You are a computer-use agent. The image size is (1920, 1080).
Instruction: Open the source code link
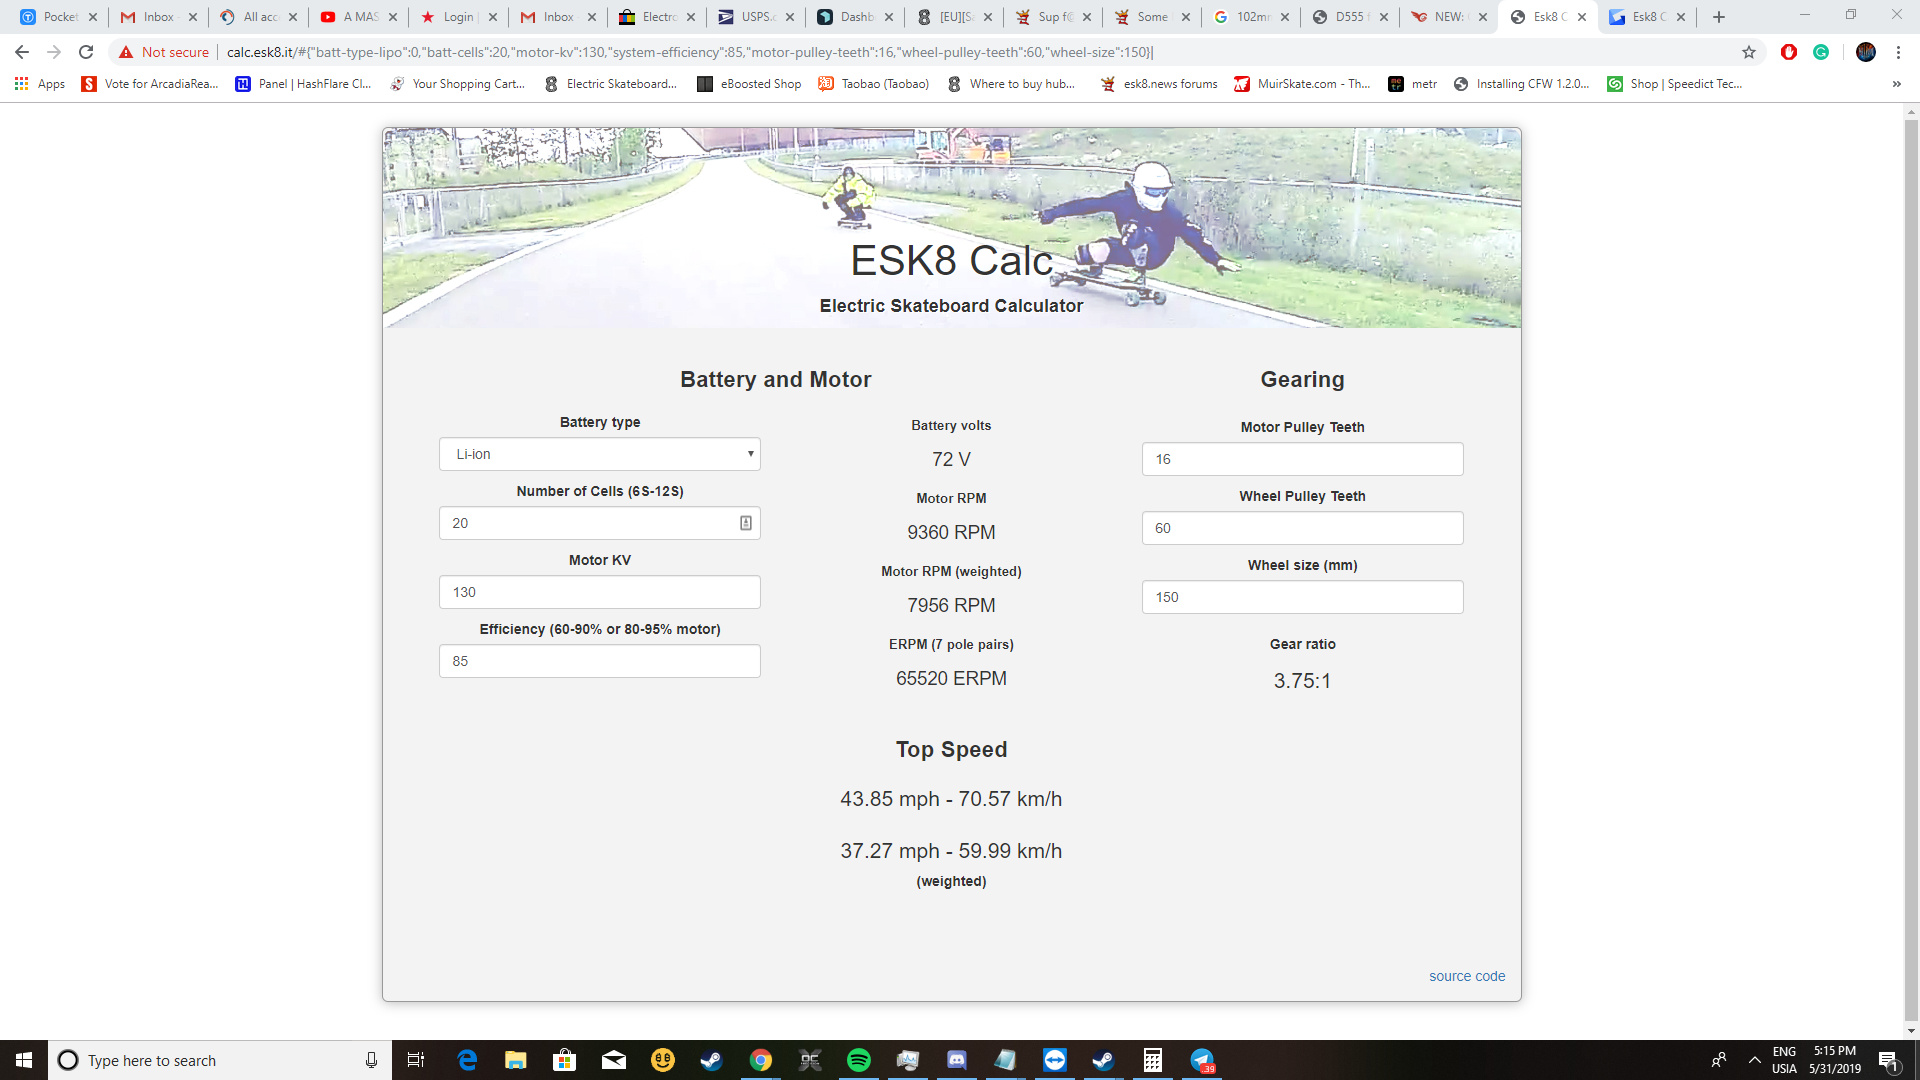(1466, 976)
